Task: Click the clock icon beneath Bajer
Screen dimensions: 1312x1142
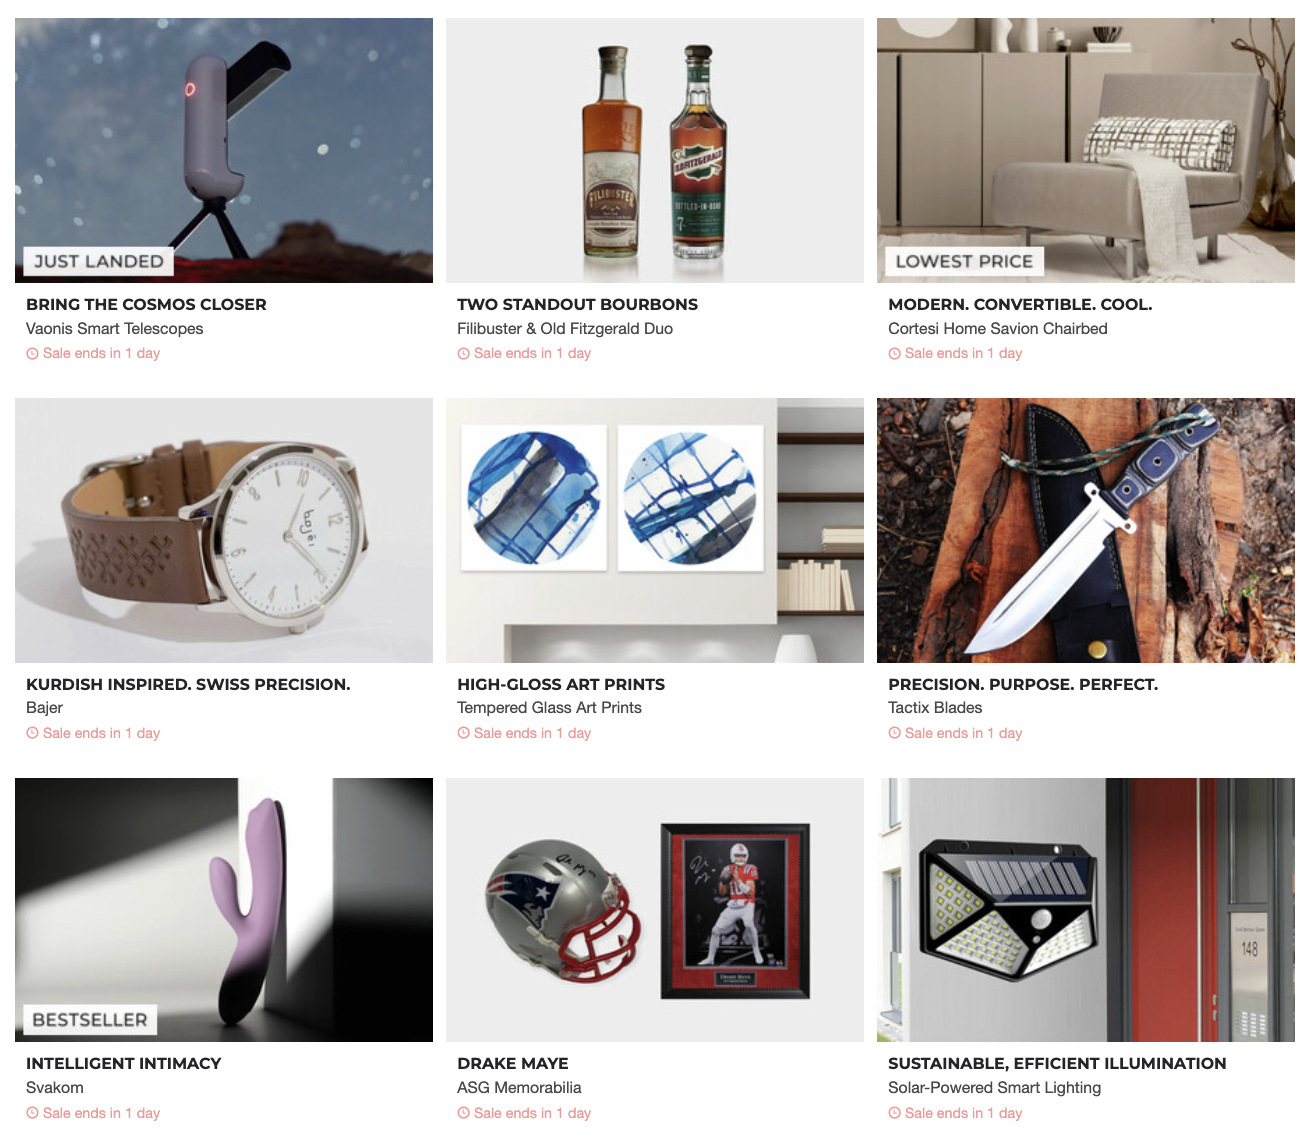Action: click(x=32, y=733)
